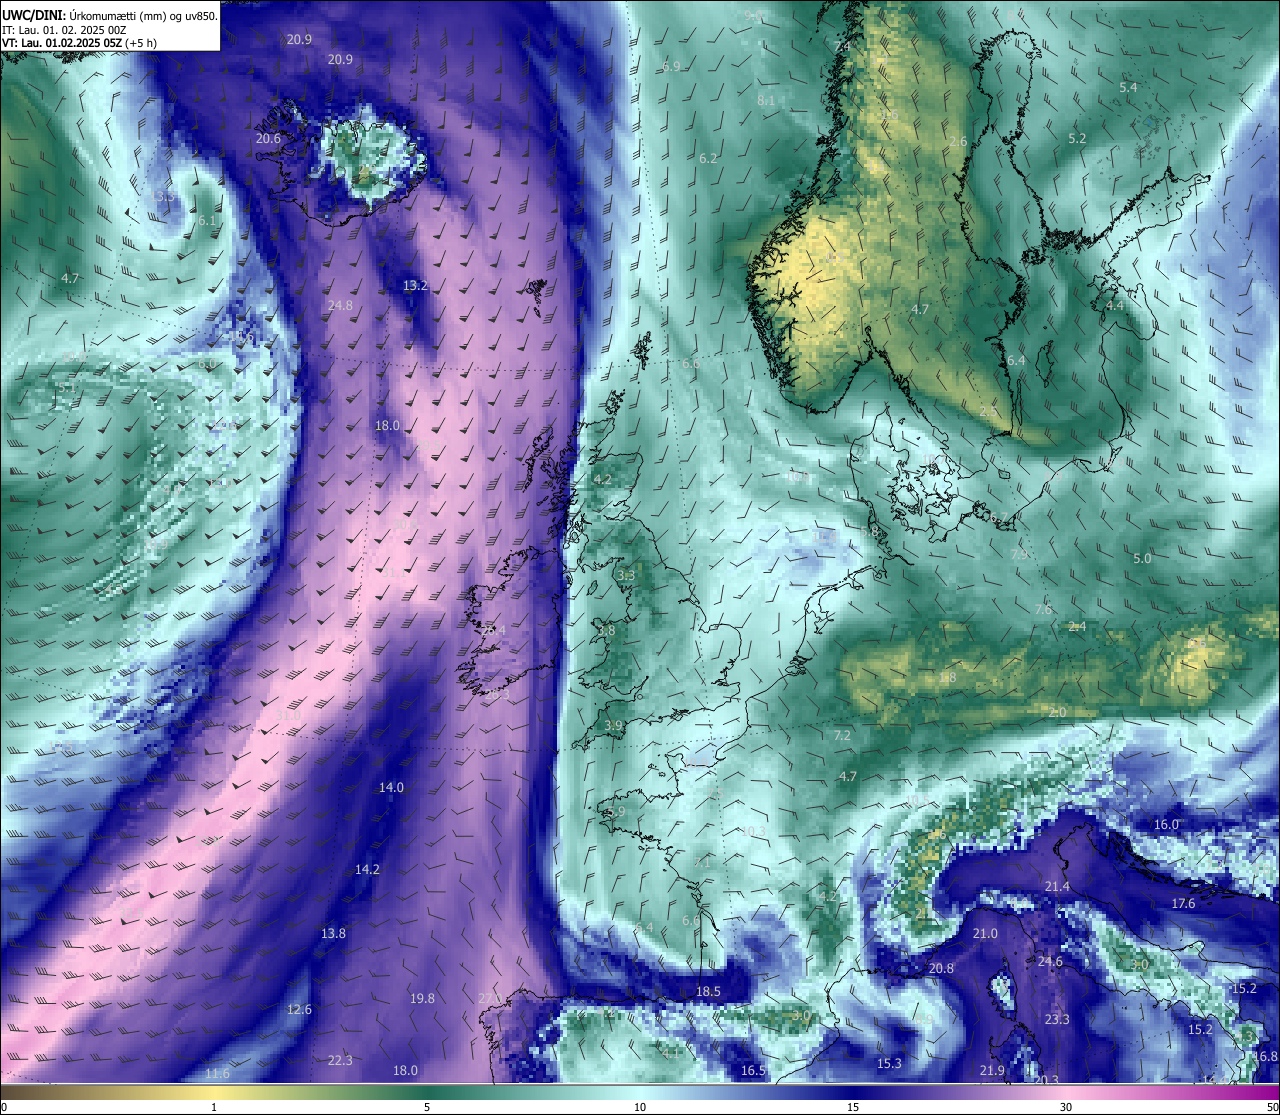Click the 5 tick label on the color scale
This screenshot has height=1115, width=1280.
click(427, 1107)
